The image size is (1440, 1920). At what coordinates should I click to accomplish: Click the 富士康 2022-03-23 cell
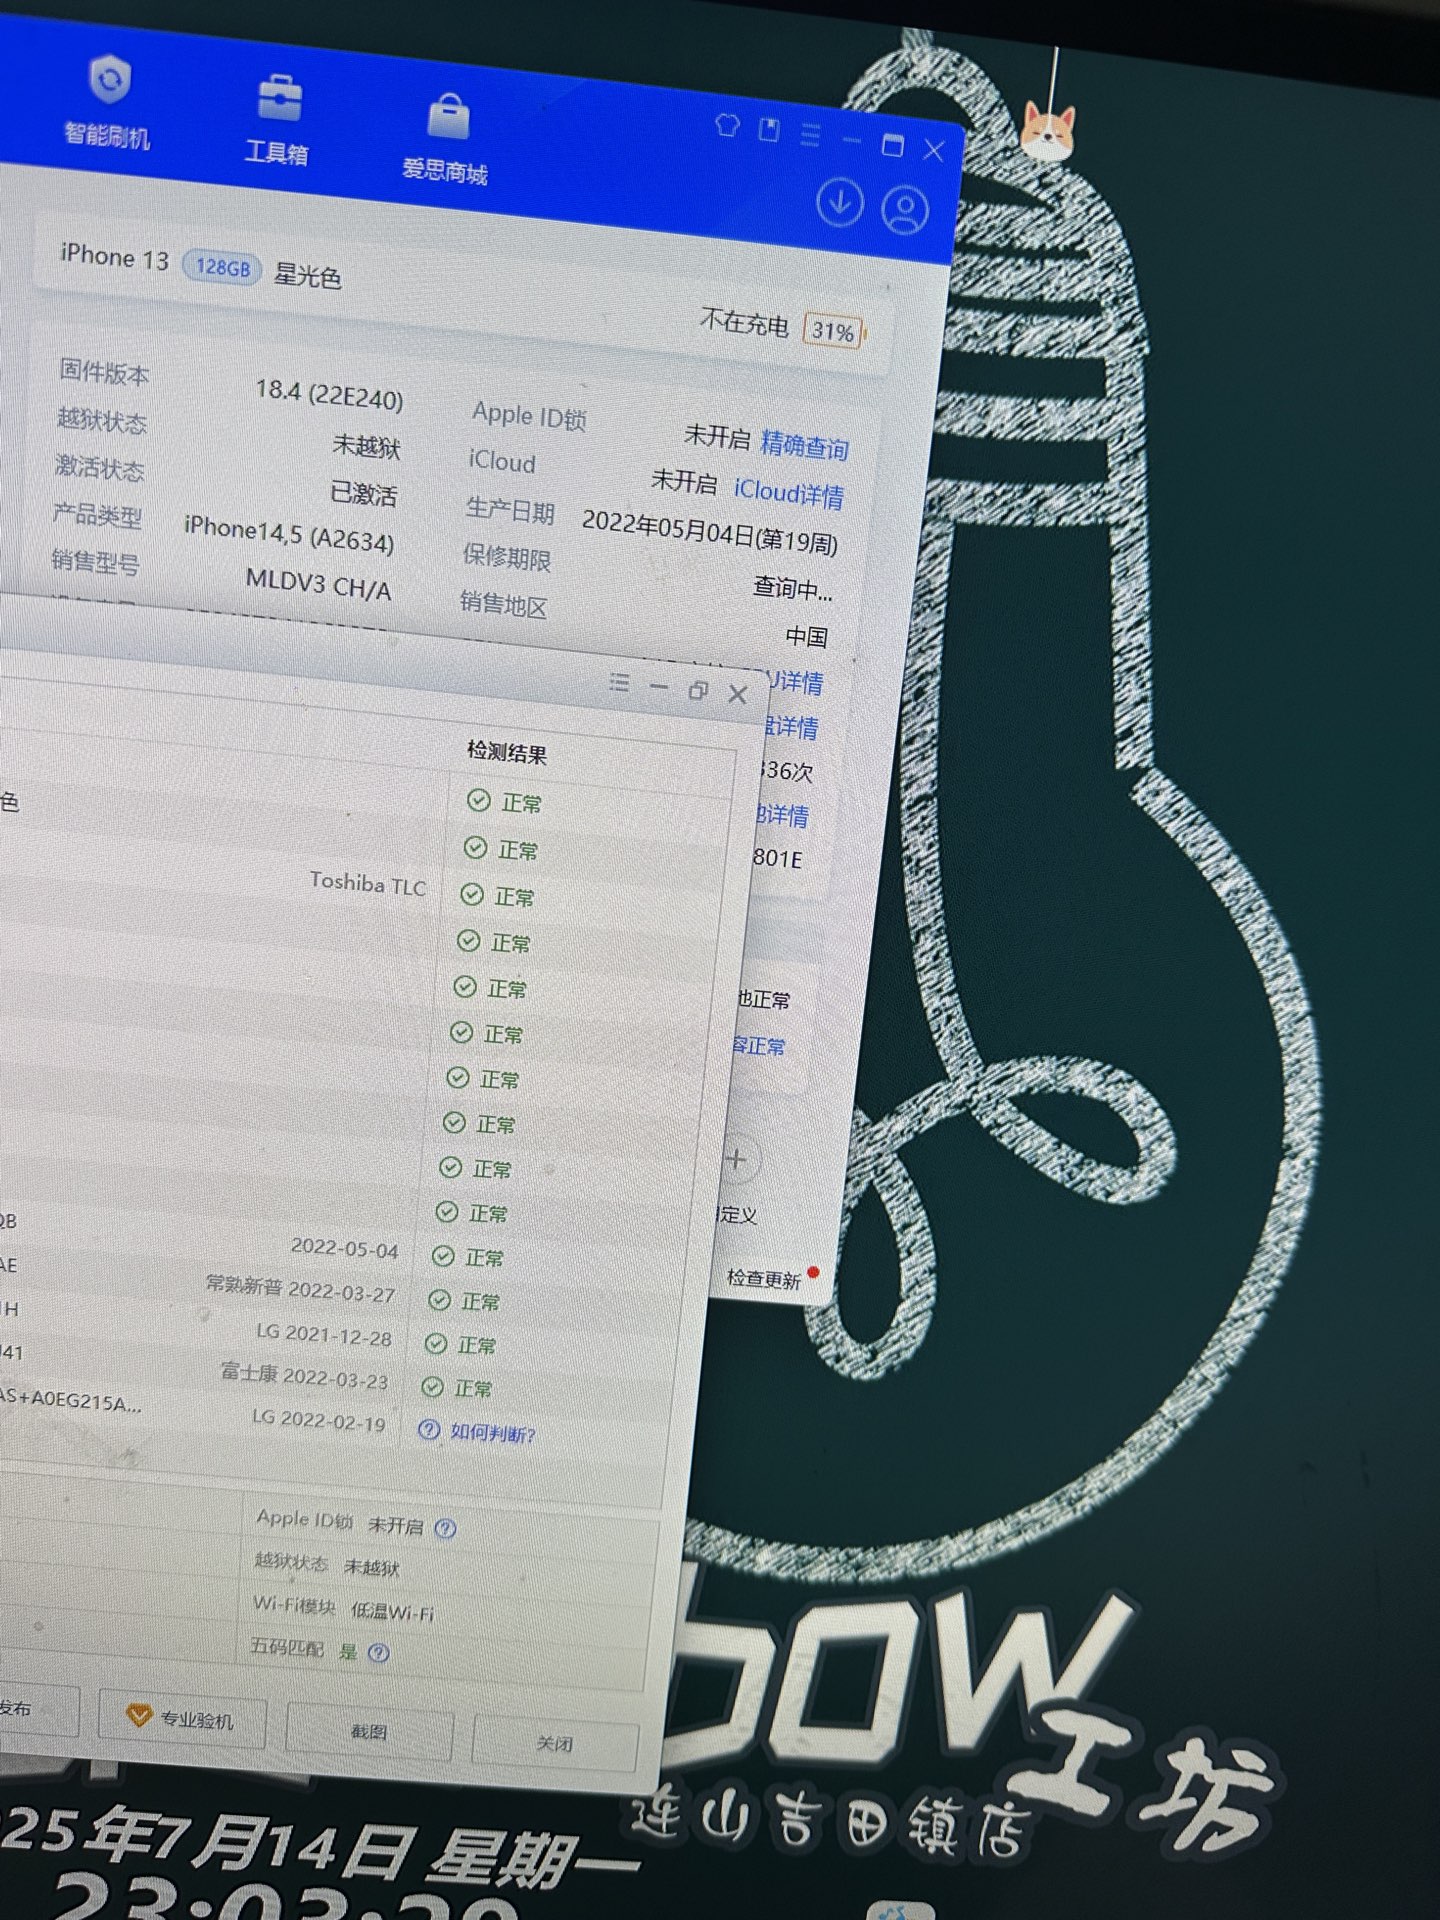(304, 1377)
